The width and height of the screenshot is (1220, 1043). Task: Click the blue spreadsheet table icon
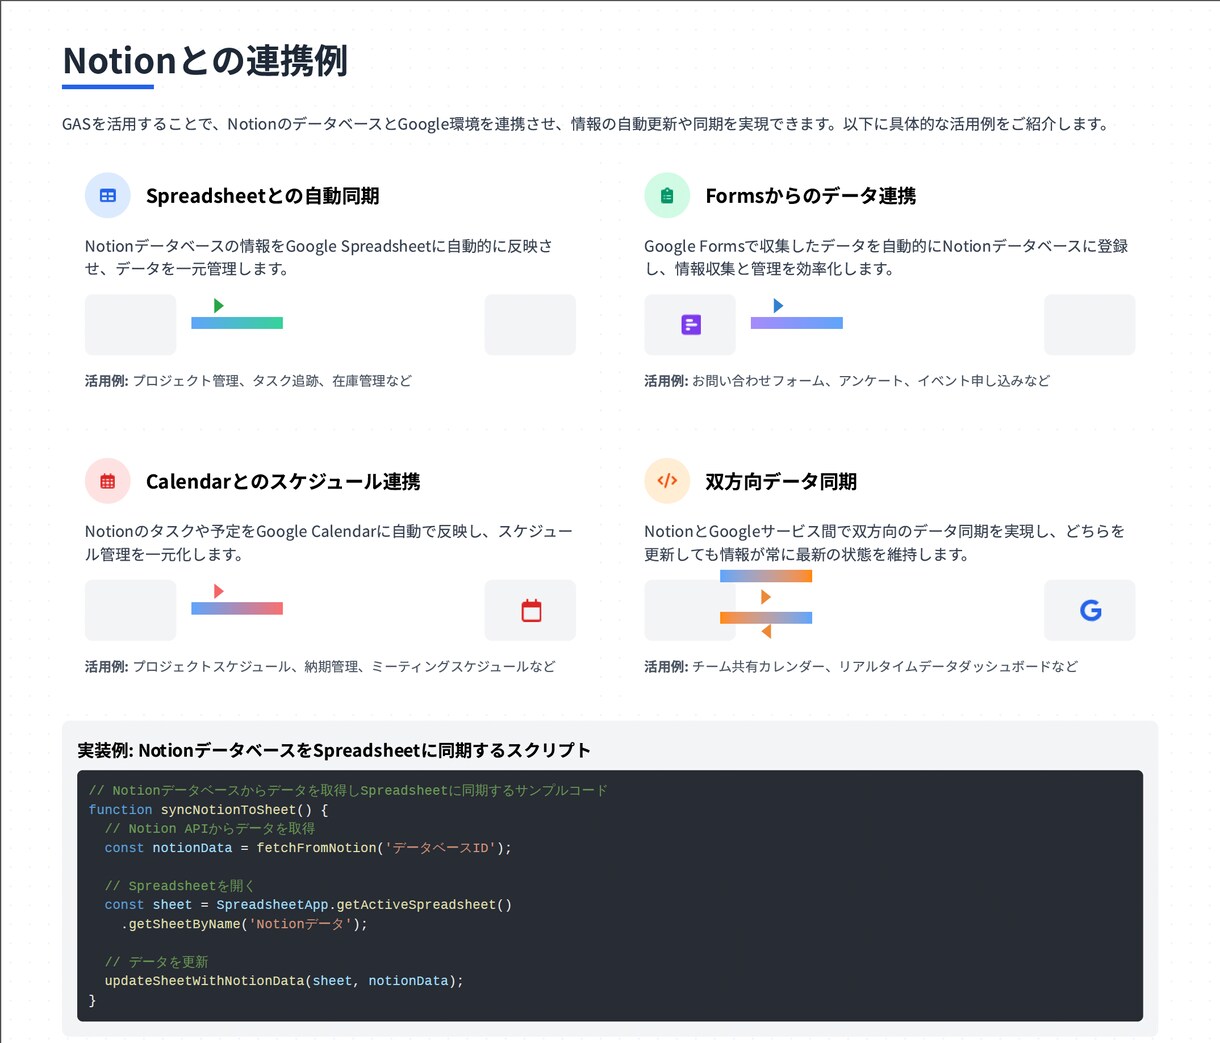(x=108, y=196)
